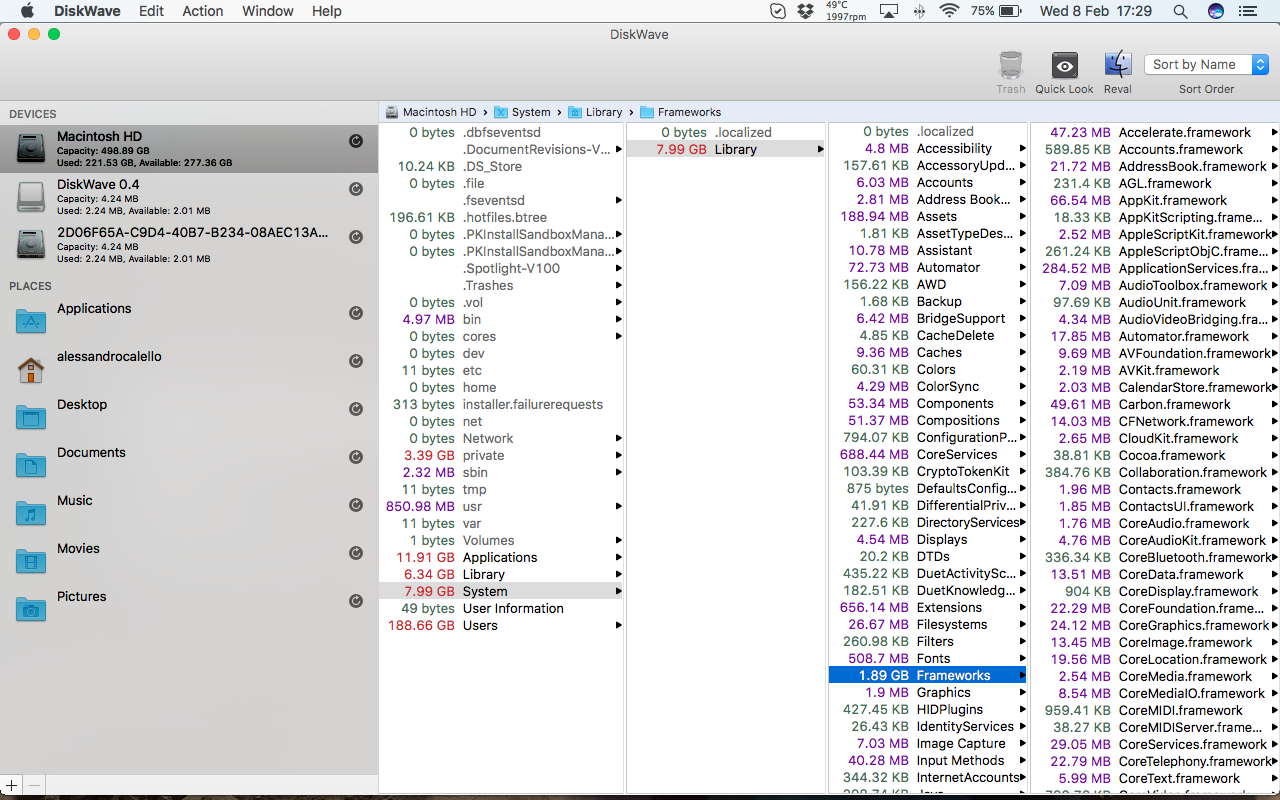Refresh the Macintosh HD device size

tap(355, 141)
